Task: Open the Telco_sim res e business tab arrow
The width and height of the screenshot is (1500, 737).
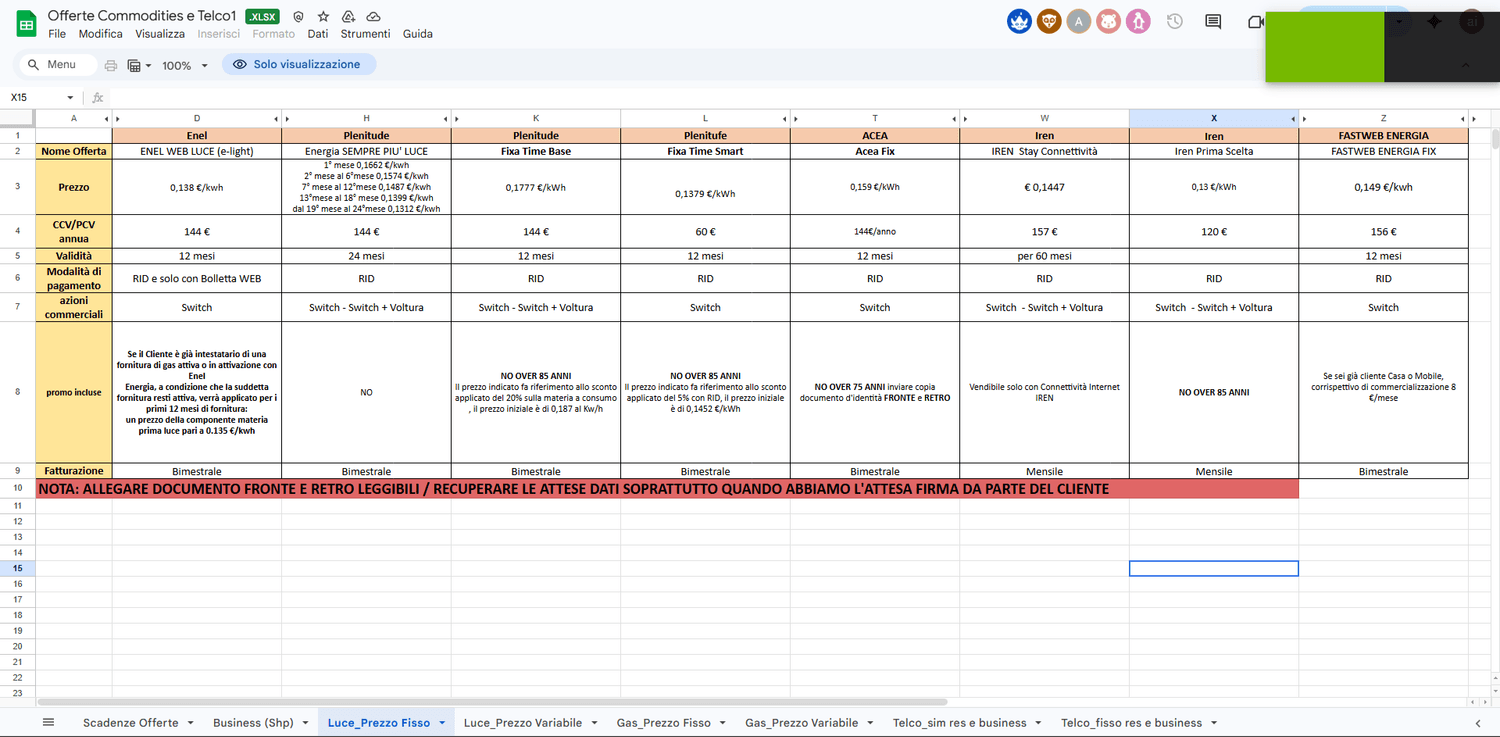Action: coord(1037,723)
